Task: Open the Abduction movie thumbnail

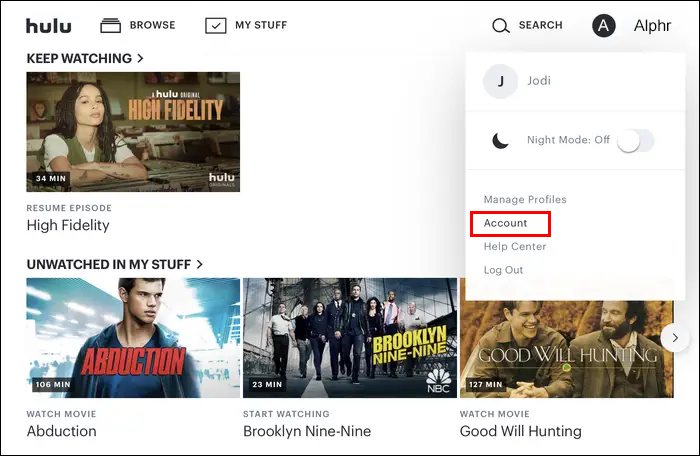Action: click(x=133, y=338)
